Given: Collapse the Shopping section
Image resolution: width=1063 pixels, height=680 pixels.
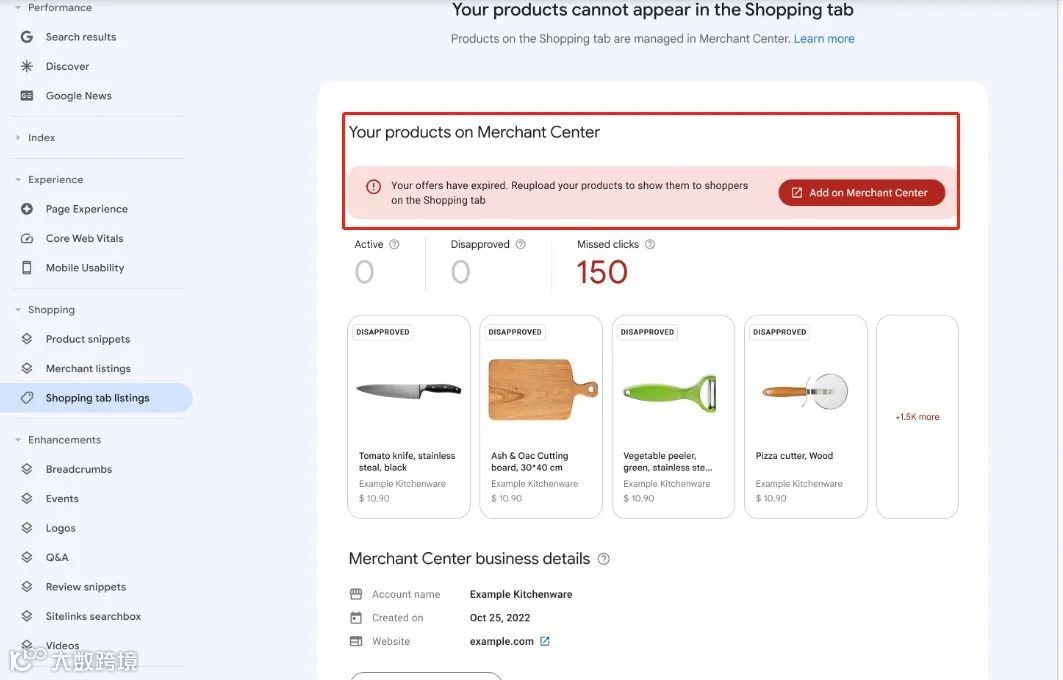Looking at the screenshot, I should pyautogui.click(x=18, y=310).
